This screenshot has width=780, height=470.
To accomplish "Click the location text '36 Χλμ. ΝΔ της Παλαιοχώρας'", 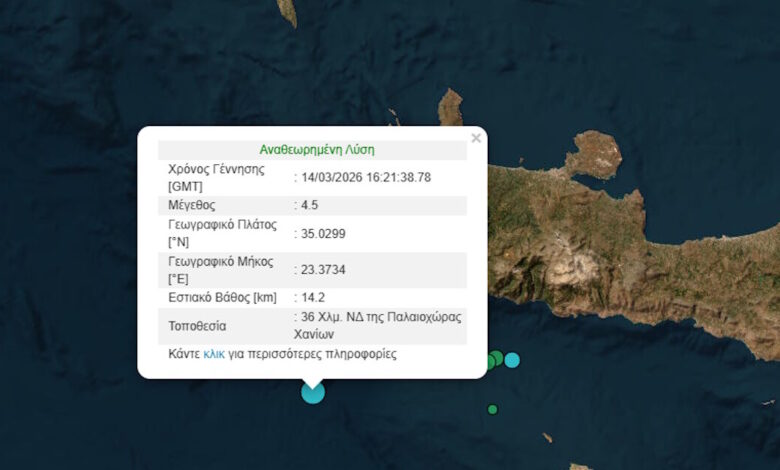I will (x=381, y=317).
